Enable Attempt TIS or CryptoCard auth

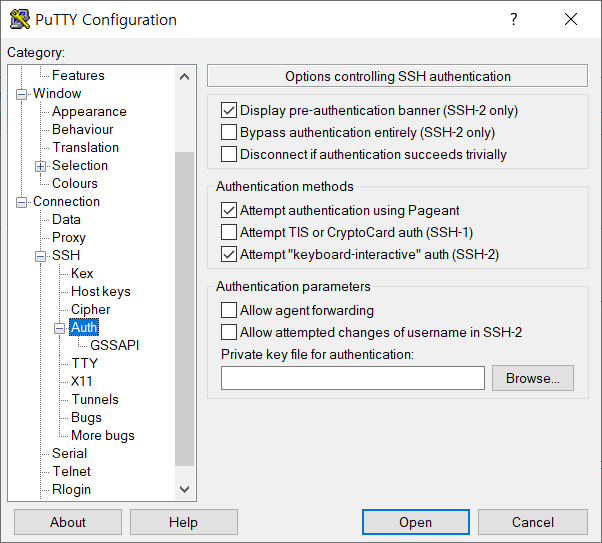click(229, 232)
